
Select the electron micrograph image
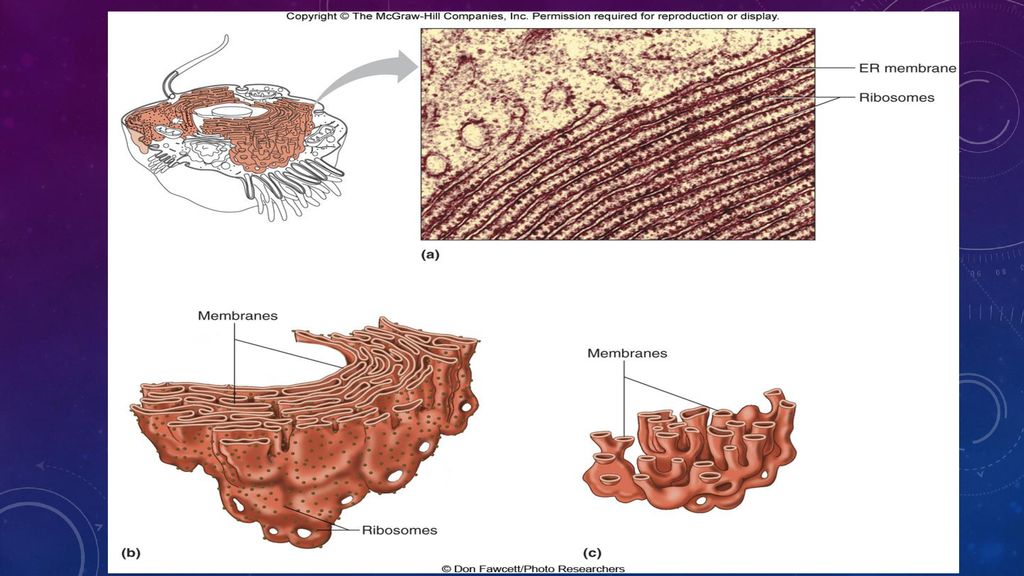point(618,134)
